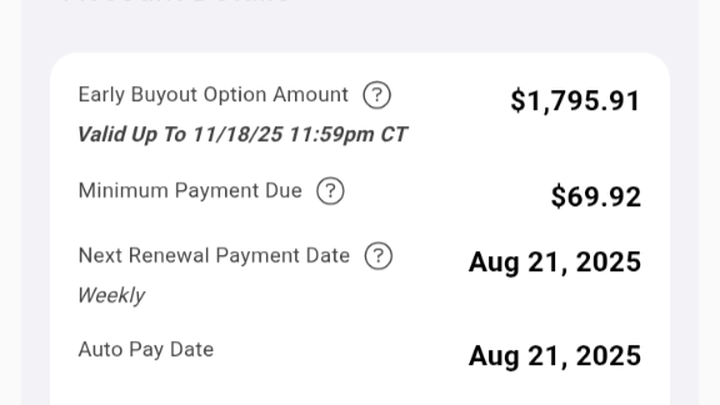Tap the Weekly frequency text
The image size is (720, 405).
[x=111, y=296]
